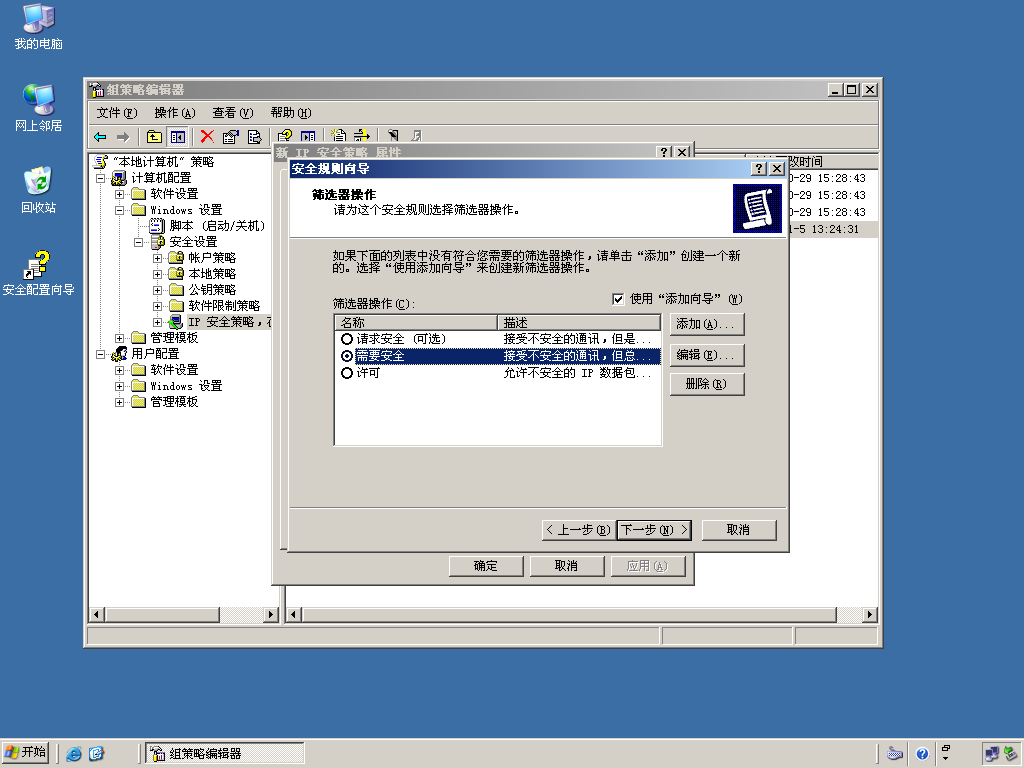Click the 开始 Start button
1024x768 pixels.
26,753
